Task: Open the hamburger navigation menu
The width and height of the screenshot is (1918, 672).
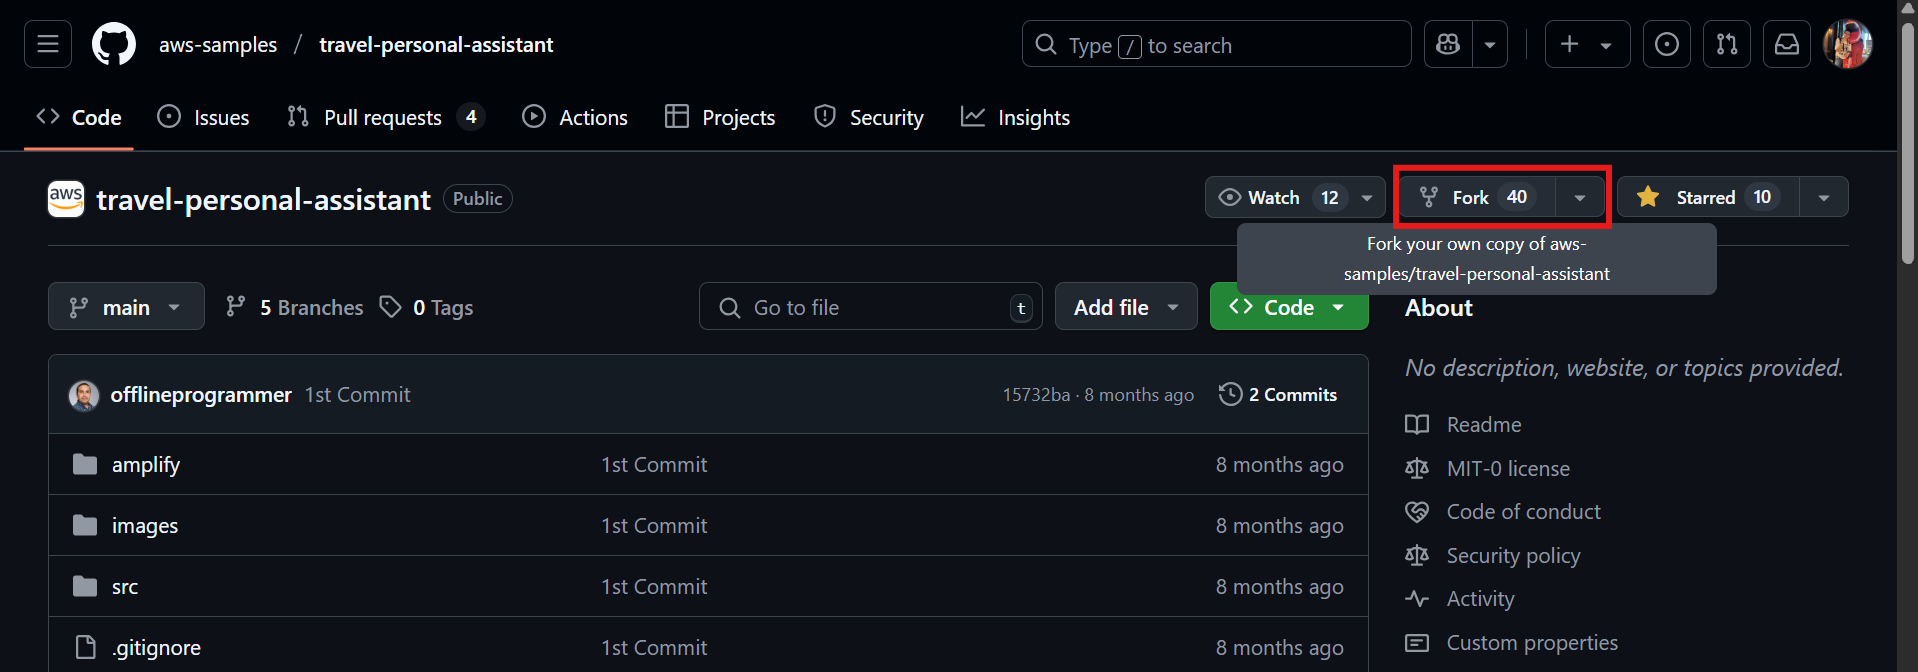Action: 48,44
